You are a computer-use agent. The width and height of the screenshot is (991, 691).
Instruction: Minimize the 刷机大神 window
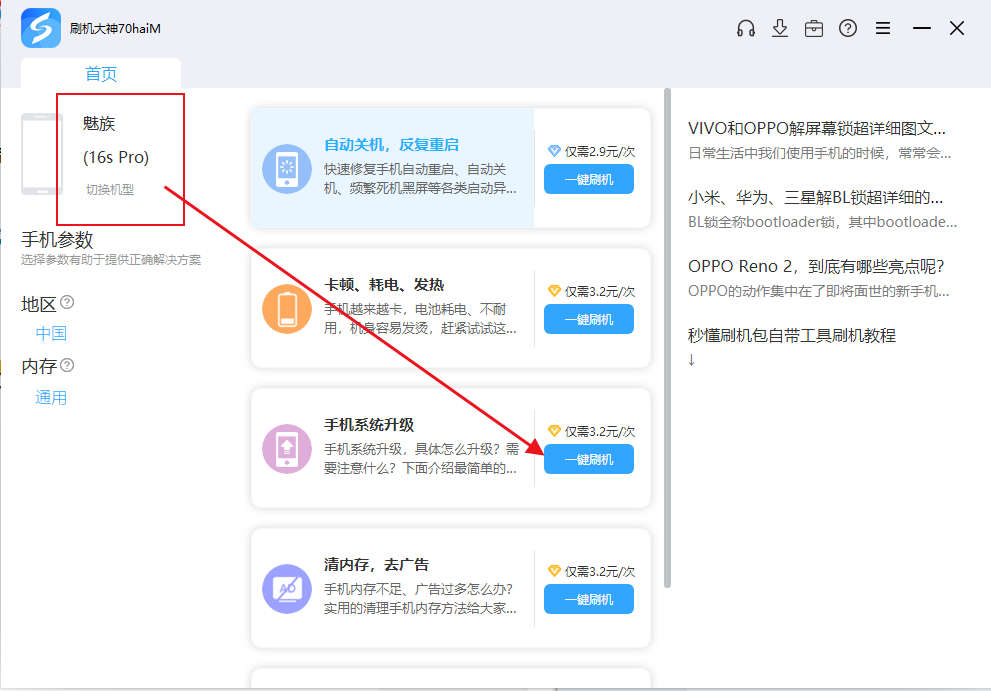pos(922,28)
